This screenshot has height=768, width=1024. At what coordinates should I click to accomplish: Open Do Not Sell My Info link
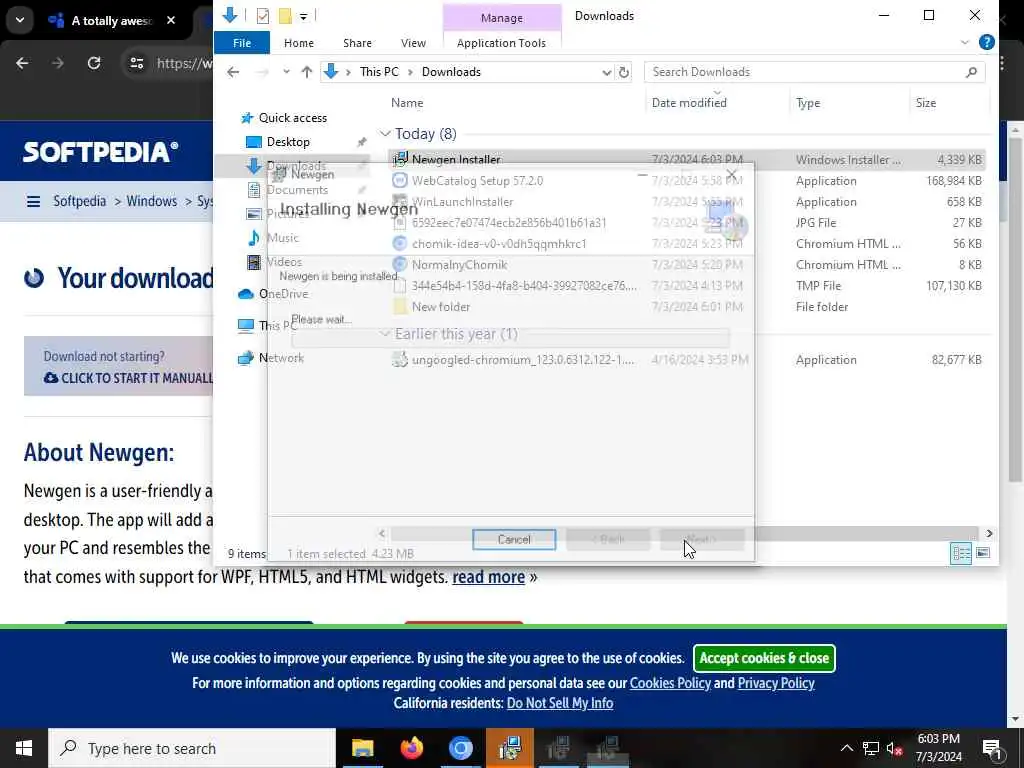point(560,703)
